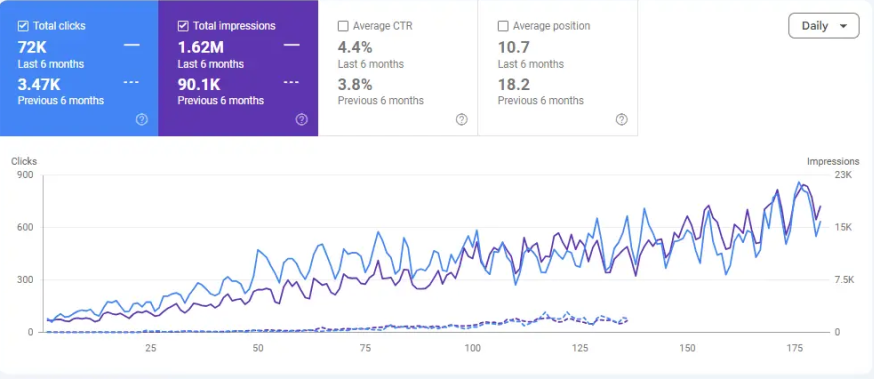Click the 10.7 average position value
The image size is (874, 379).
[513, 47]
